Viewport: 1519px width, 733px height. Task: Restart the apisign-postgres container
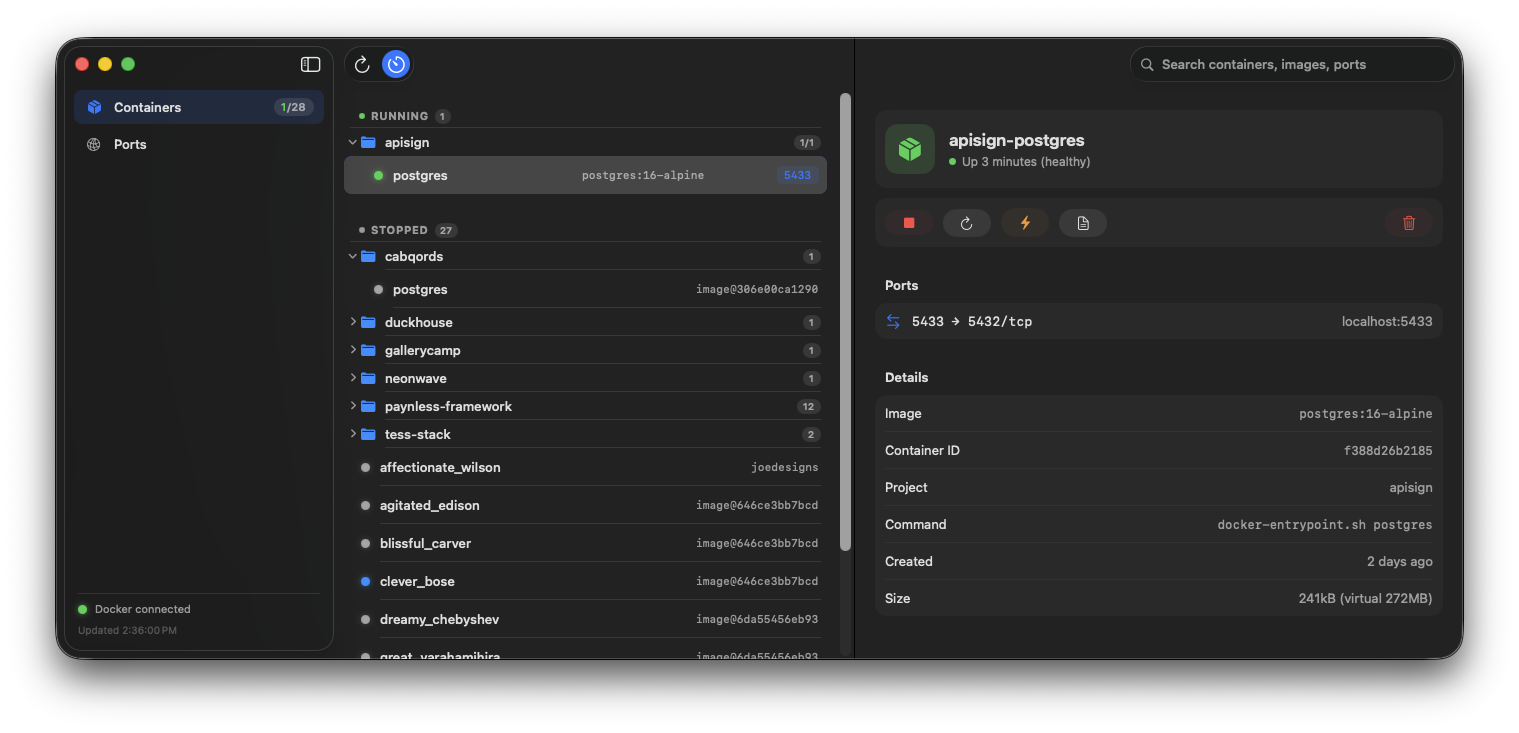pos(967,223)
